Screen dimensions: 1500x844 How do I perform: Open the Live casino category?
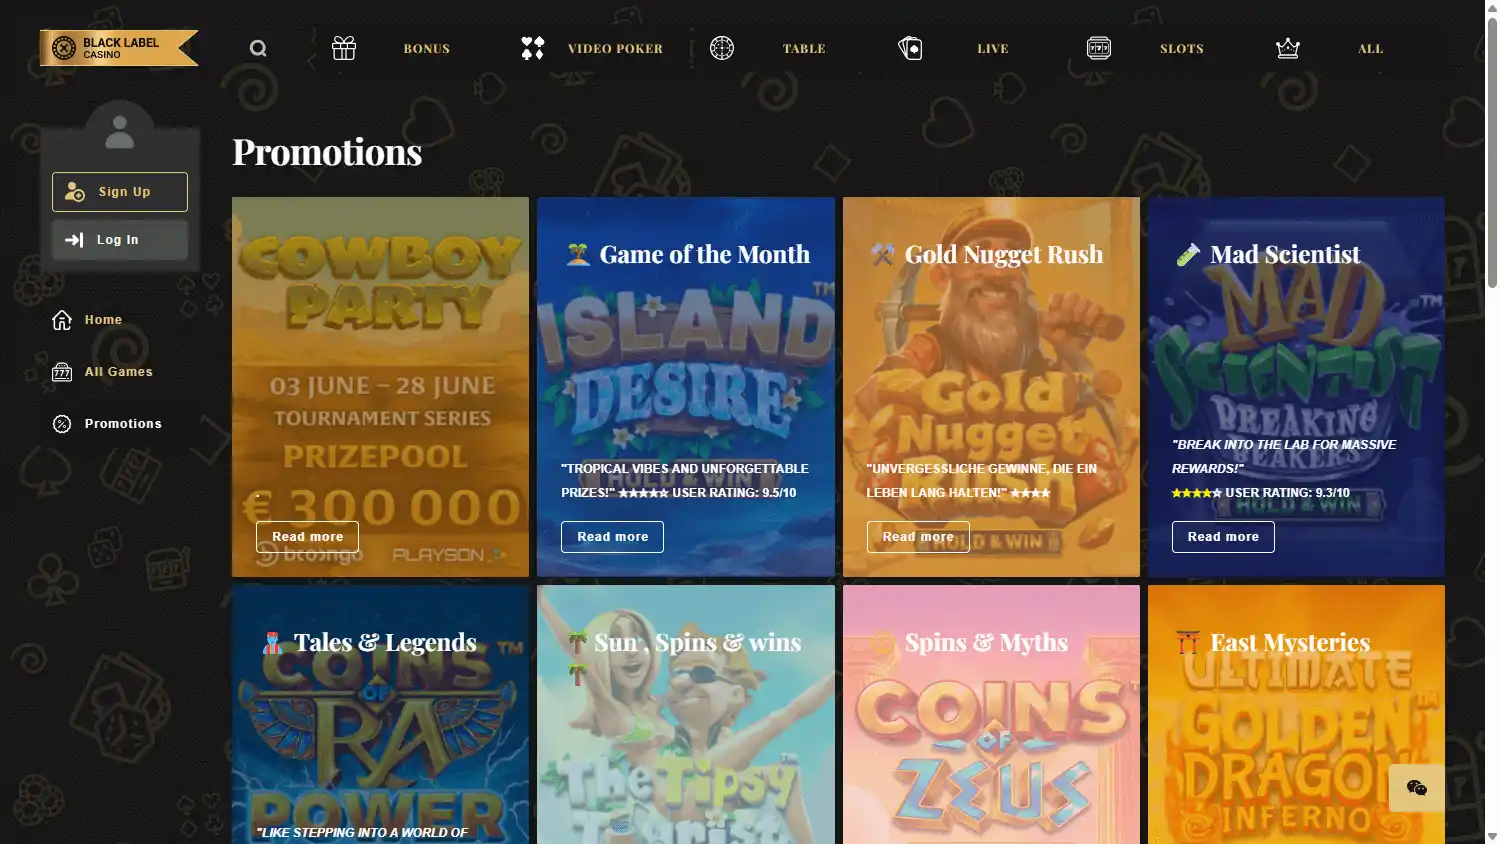(x=993, y=49)
